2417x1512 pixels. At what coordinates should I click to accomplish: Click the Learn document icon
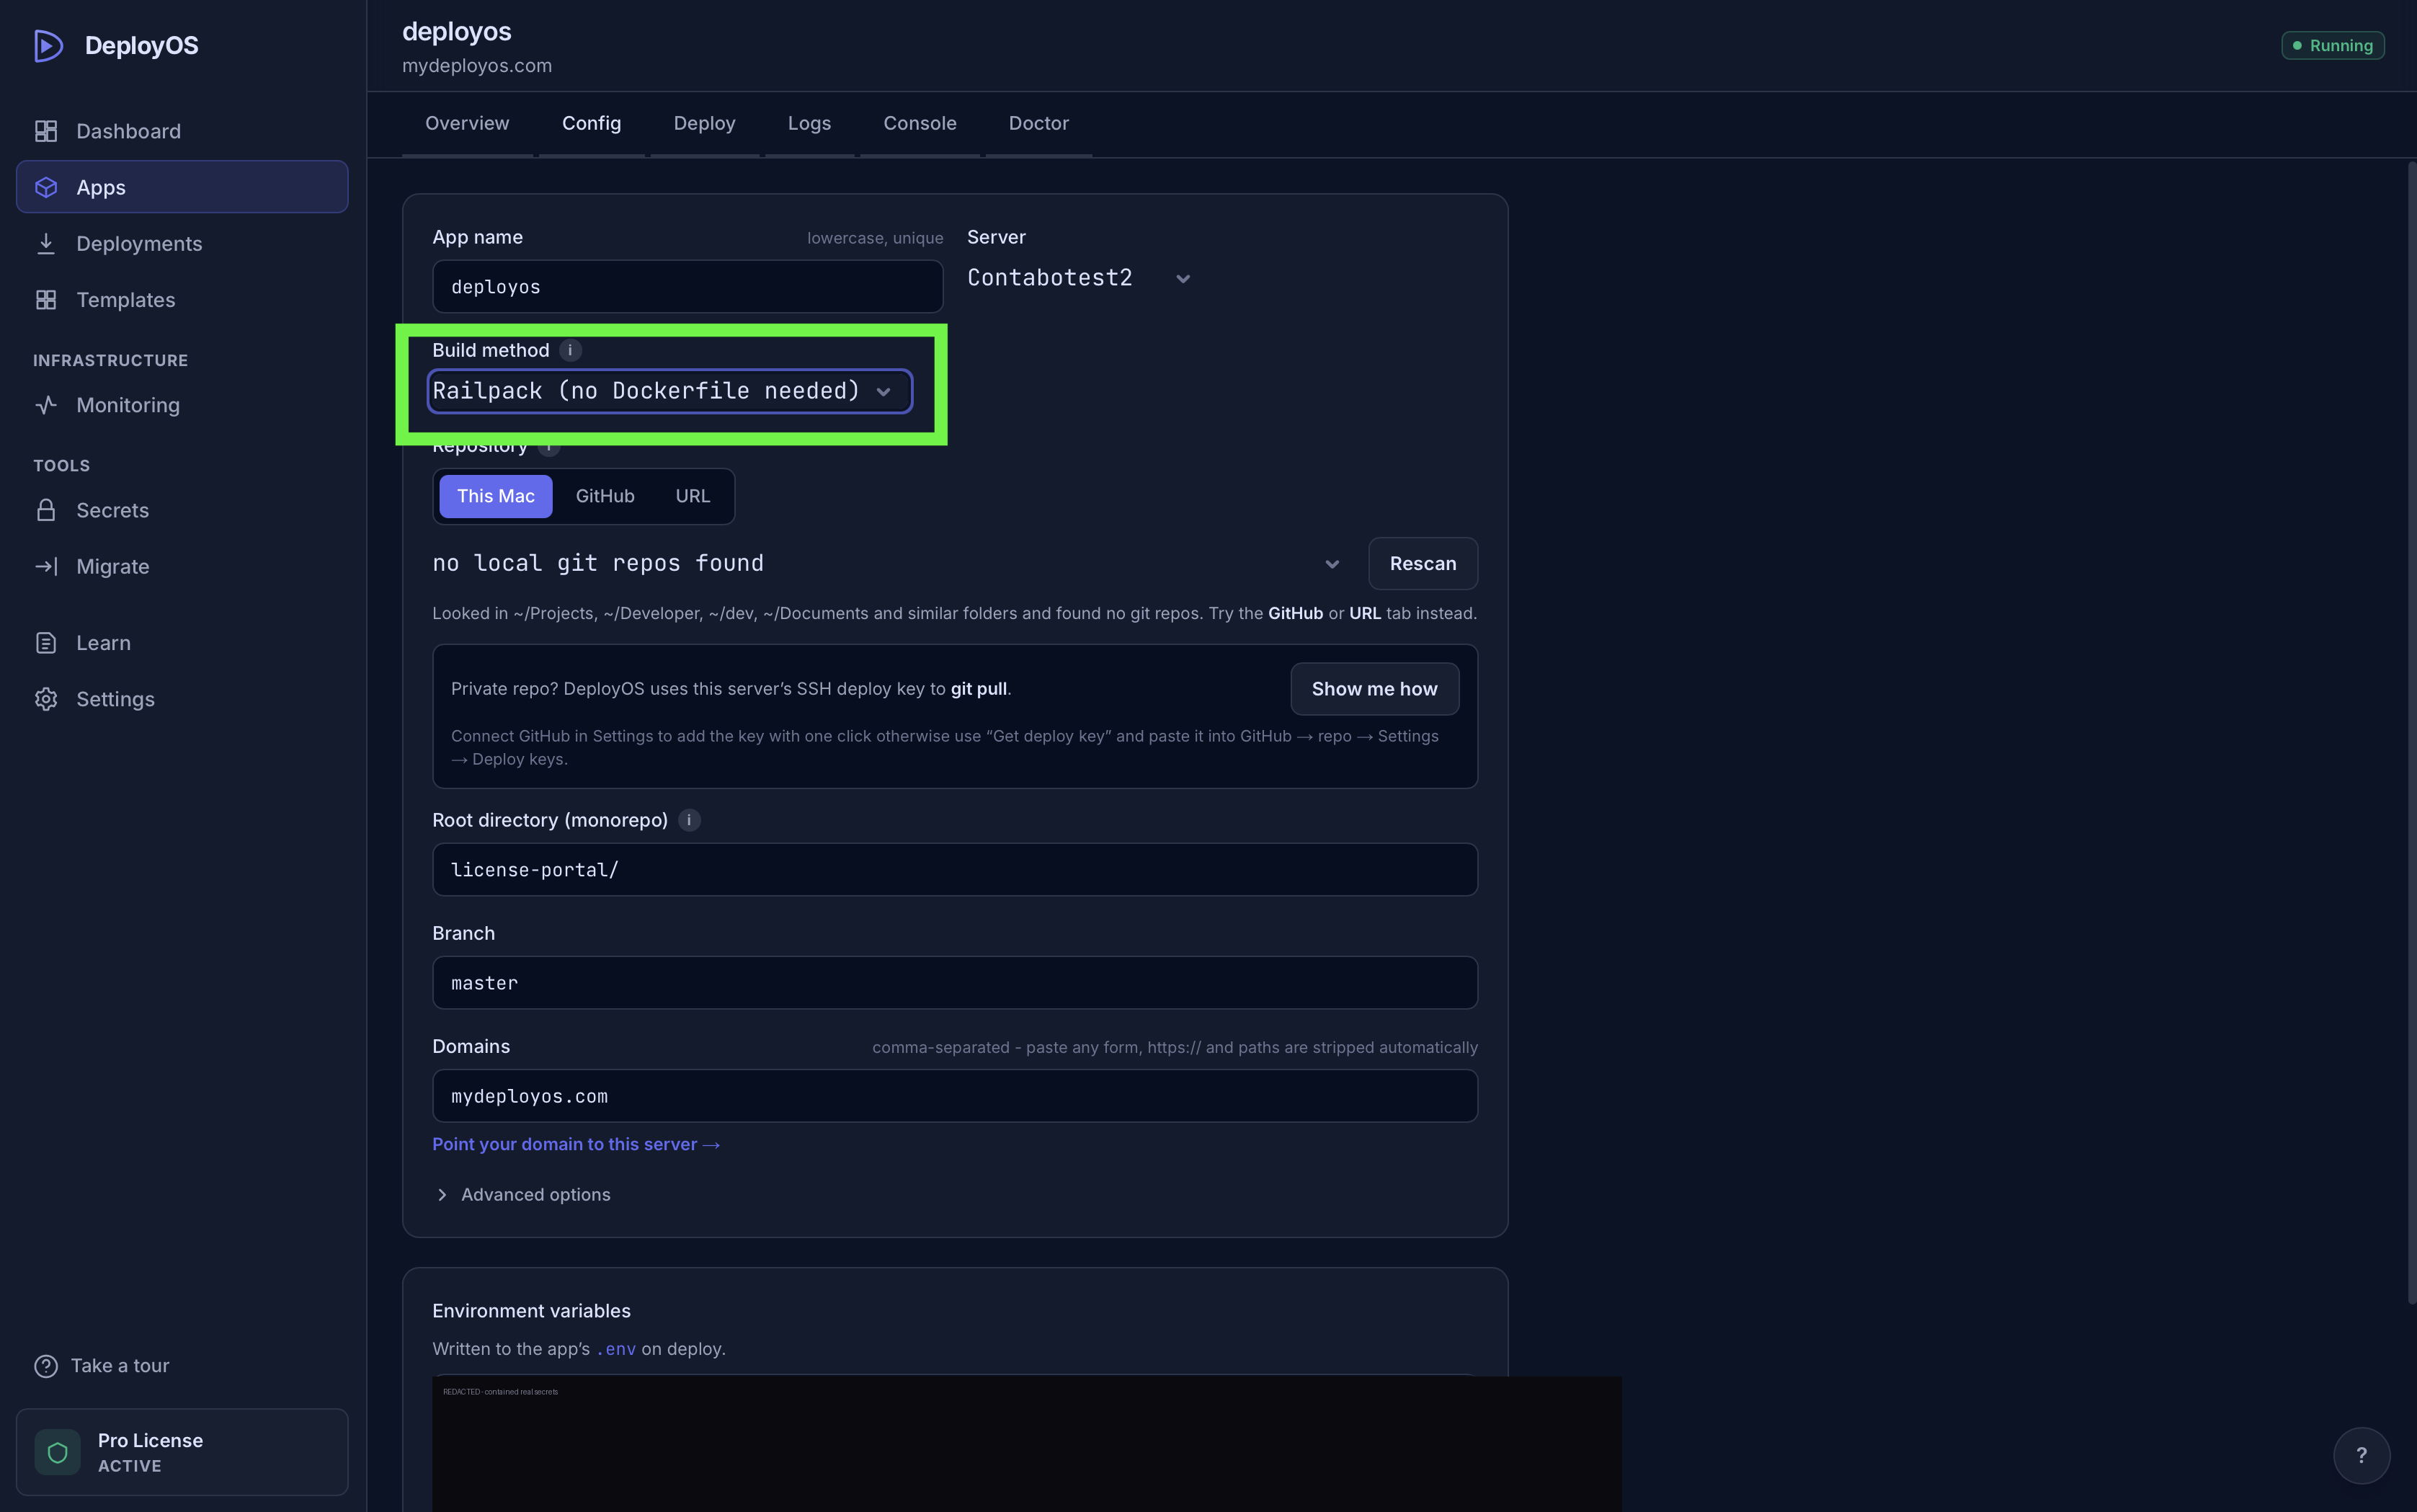click(x=46, y=643)
